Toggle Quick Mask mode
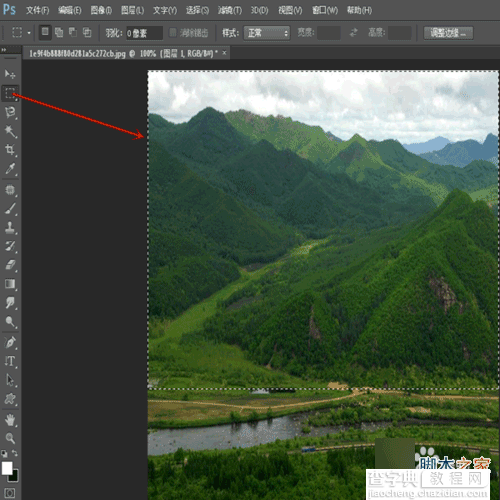 tap(10, 493)
